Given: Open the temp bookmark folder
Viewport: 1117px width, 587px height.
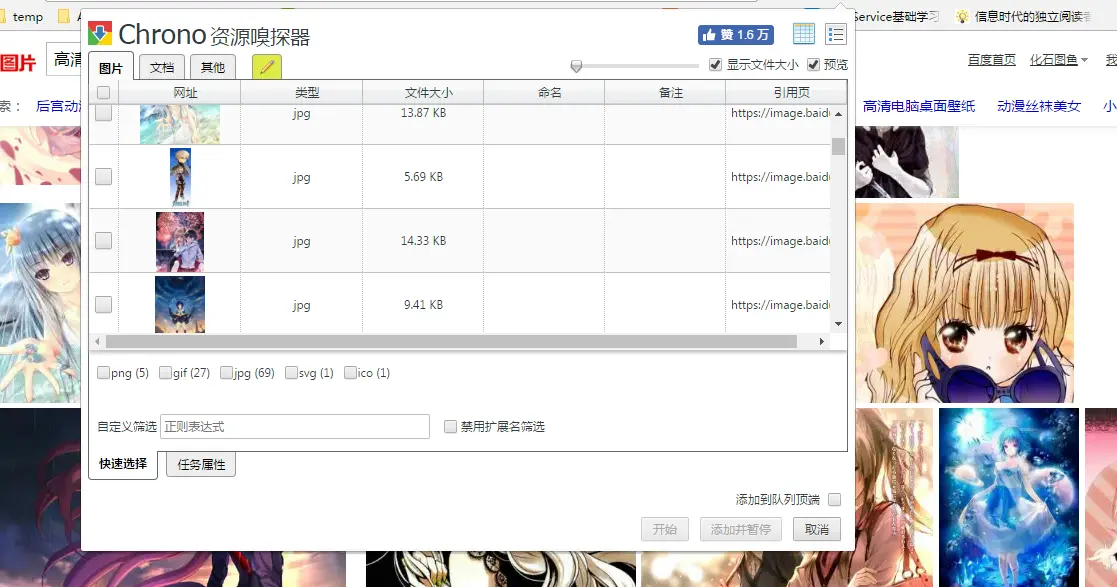Looking at the screenshot, I should click(23, 16).
